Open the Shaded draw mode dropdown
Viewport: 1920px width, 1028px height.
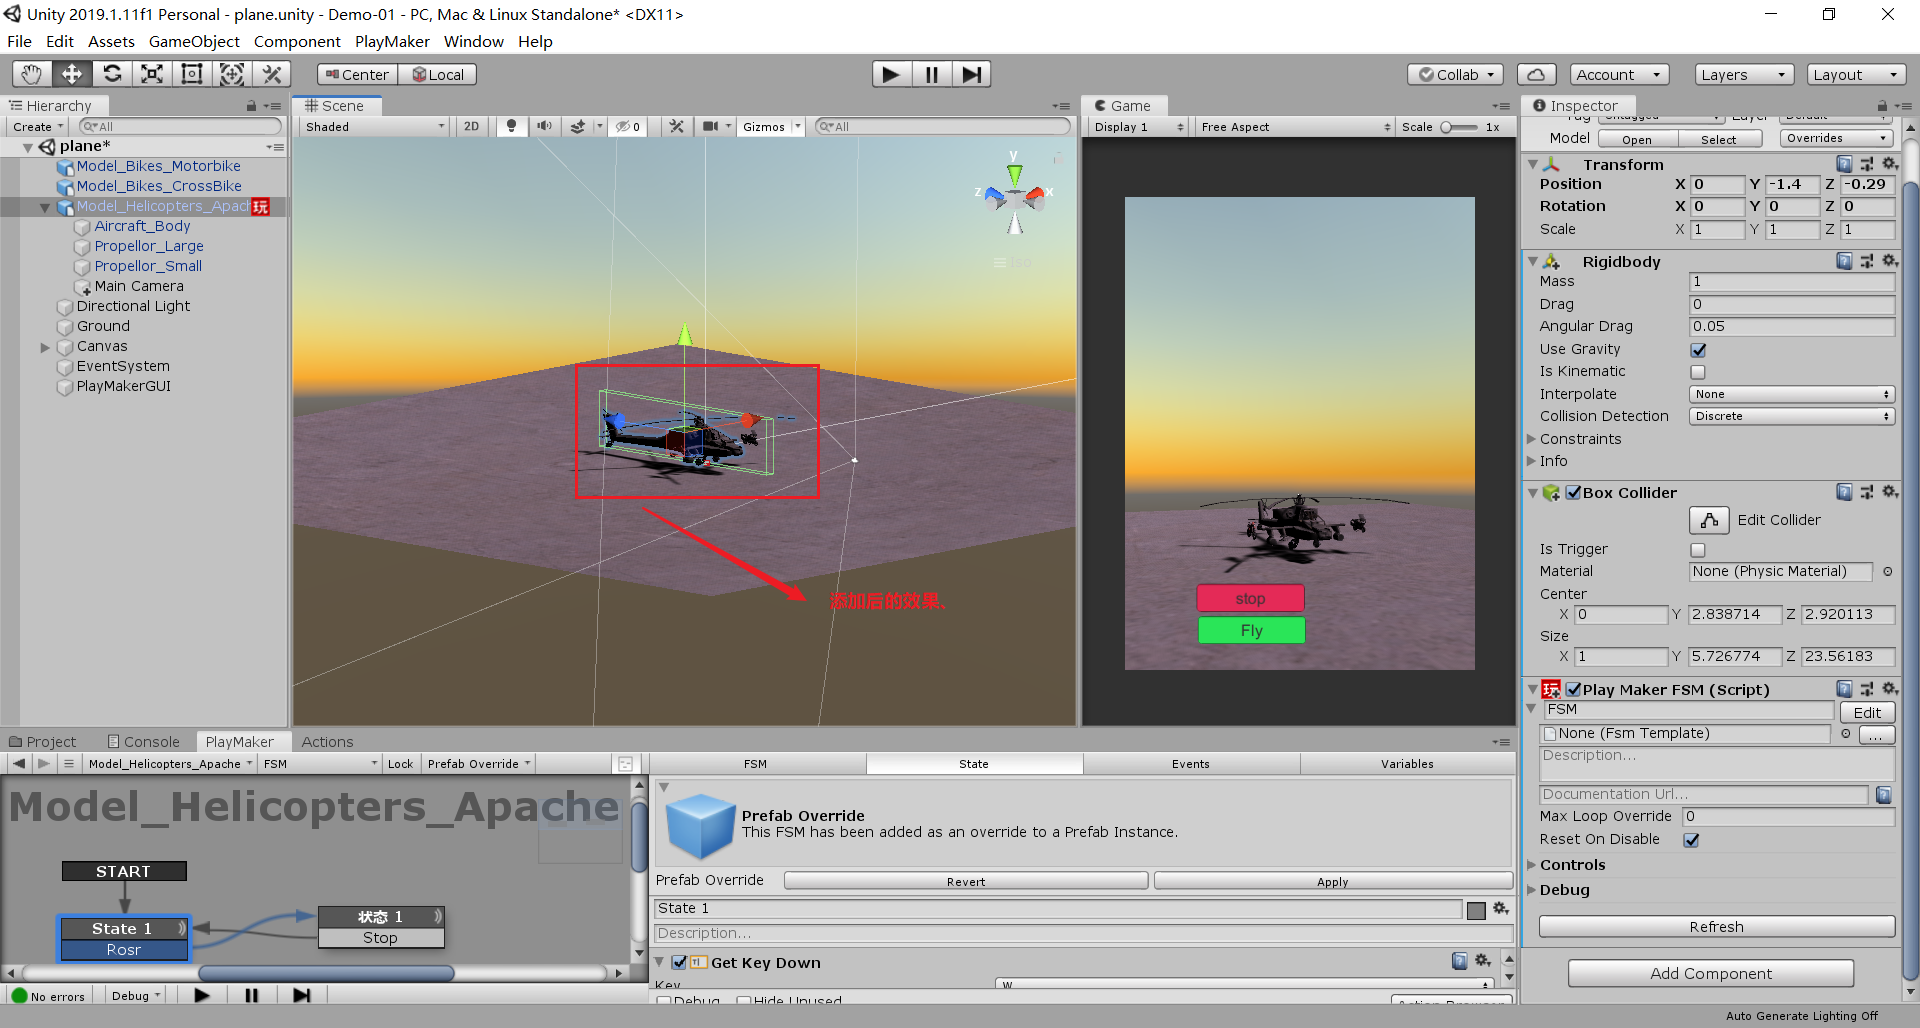tap(373, 126)
